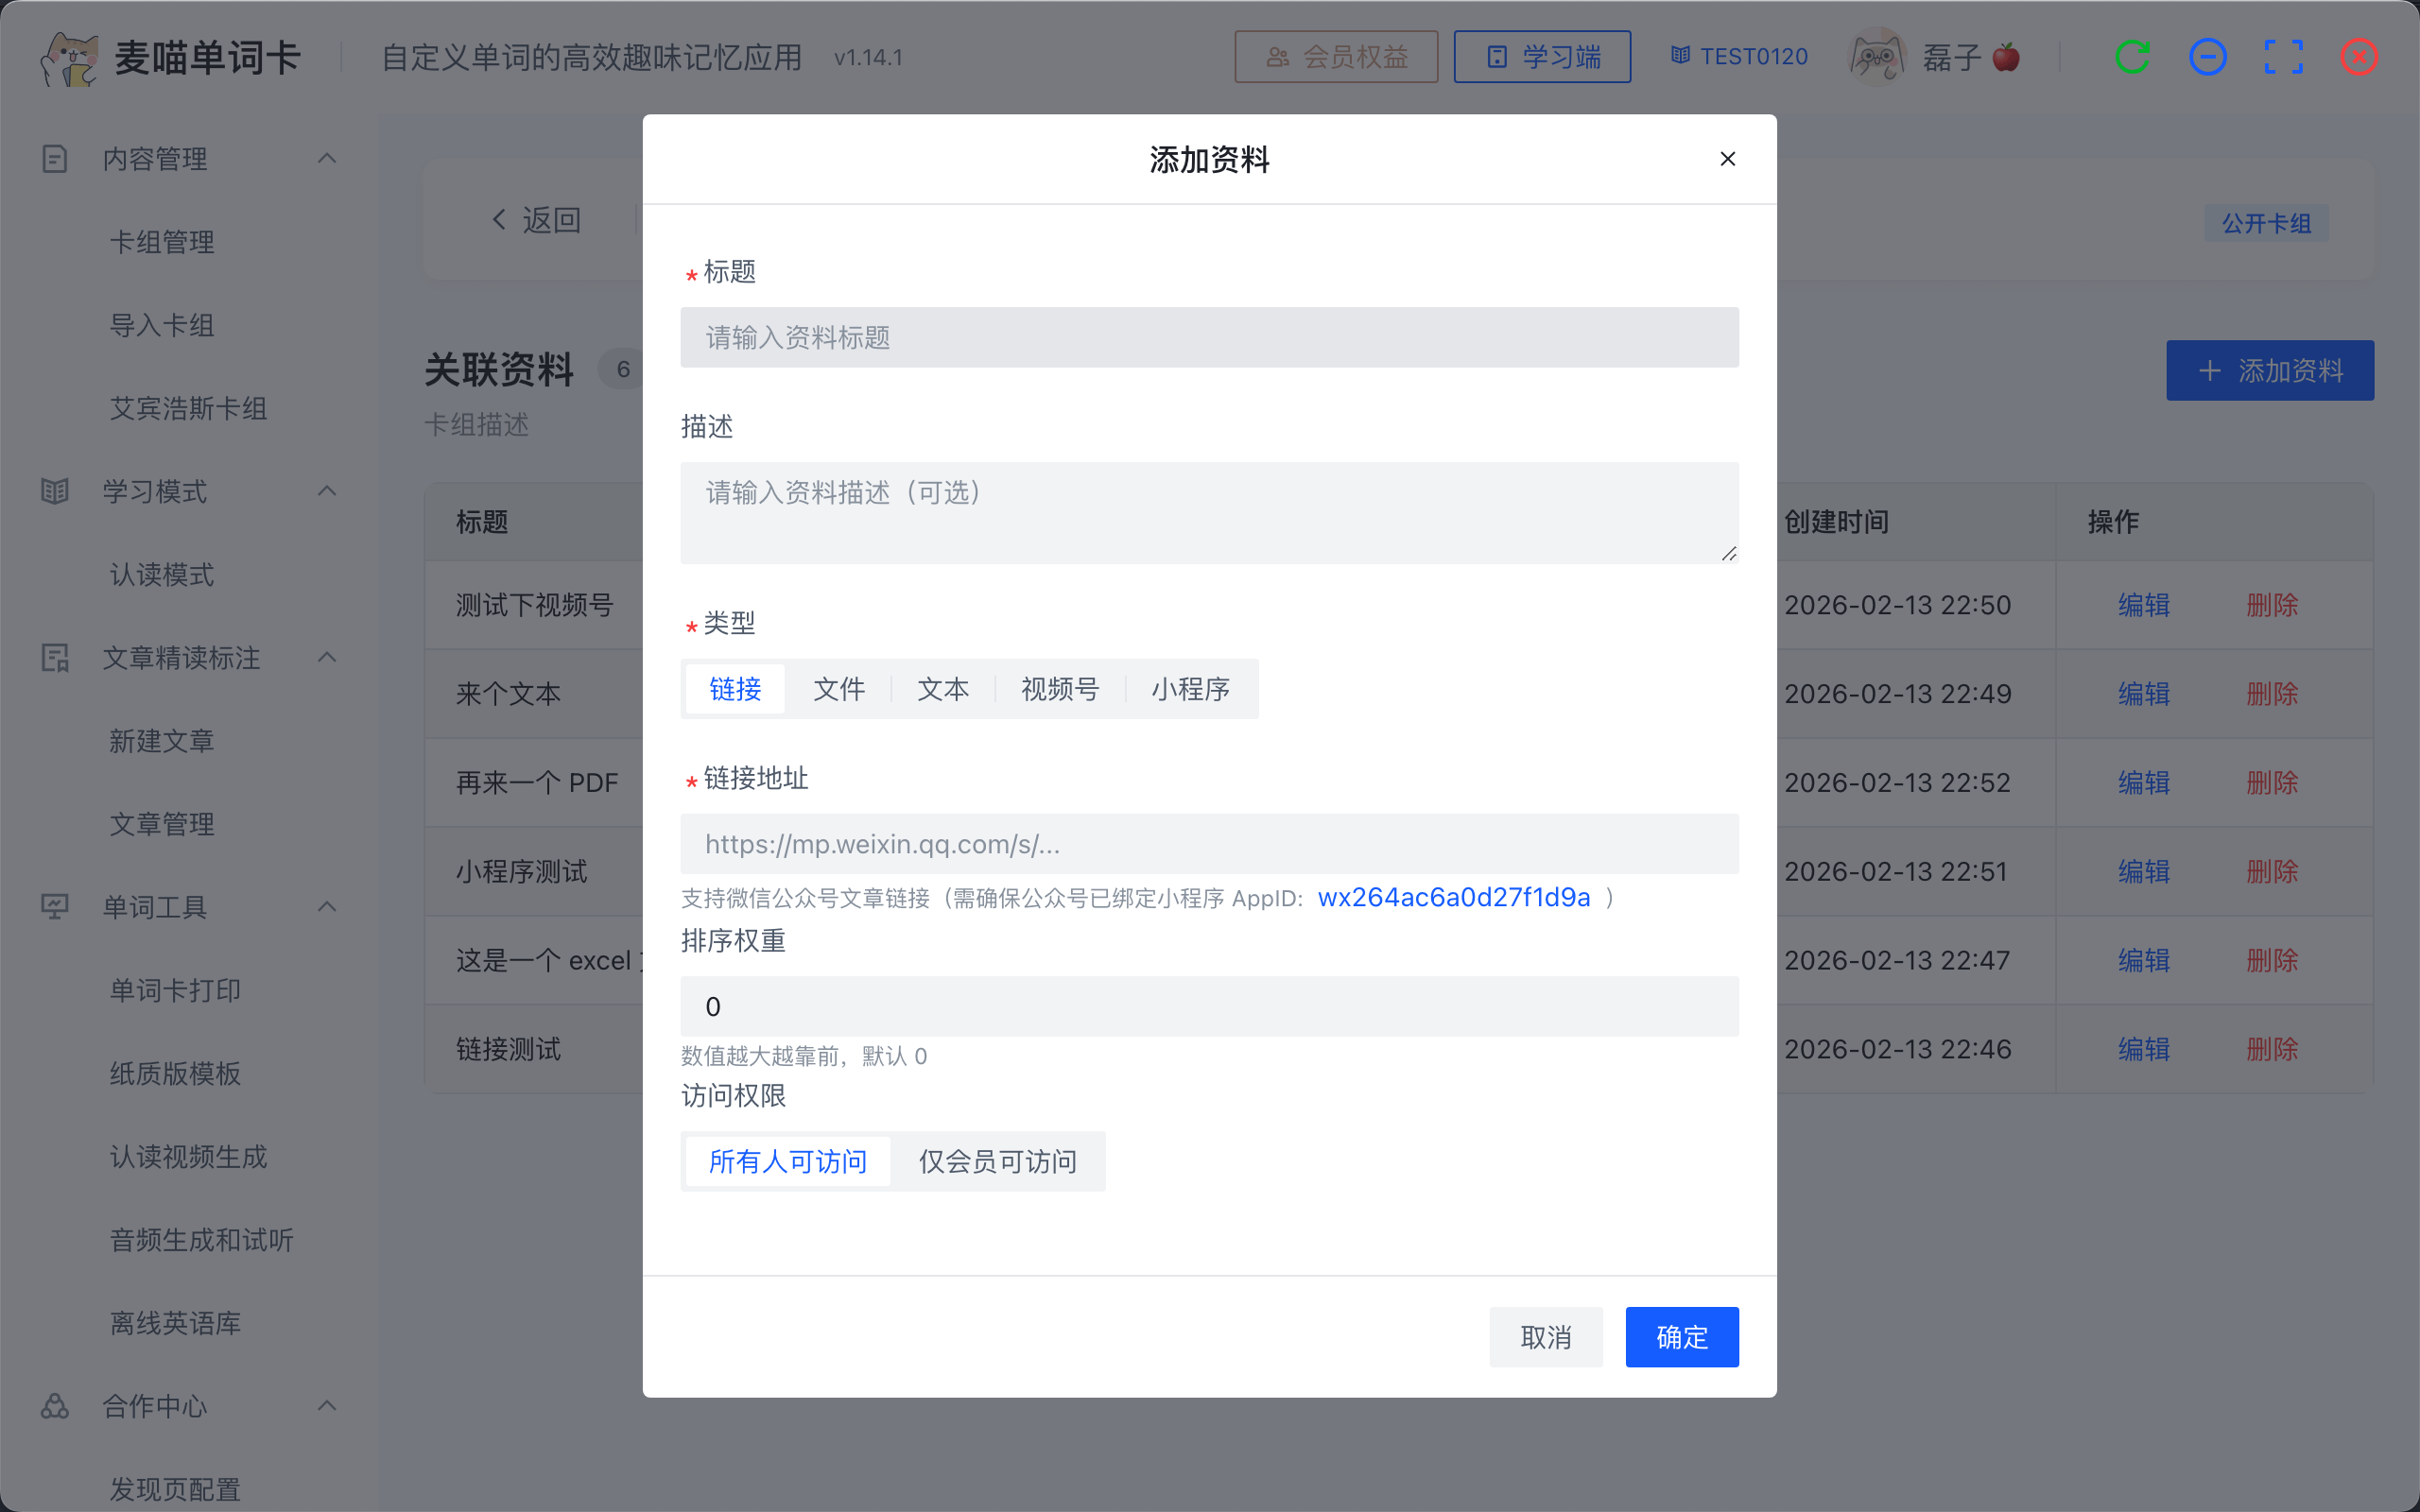This screenshot has height=1512, width=2420.
Task: Click the 麦喵单词卡 cat logo
Action: click(70, 56)
